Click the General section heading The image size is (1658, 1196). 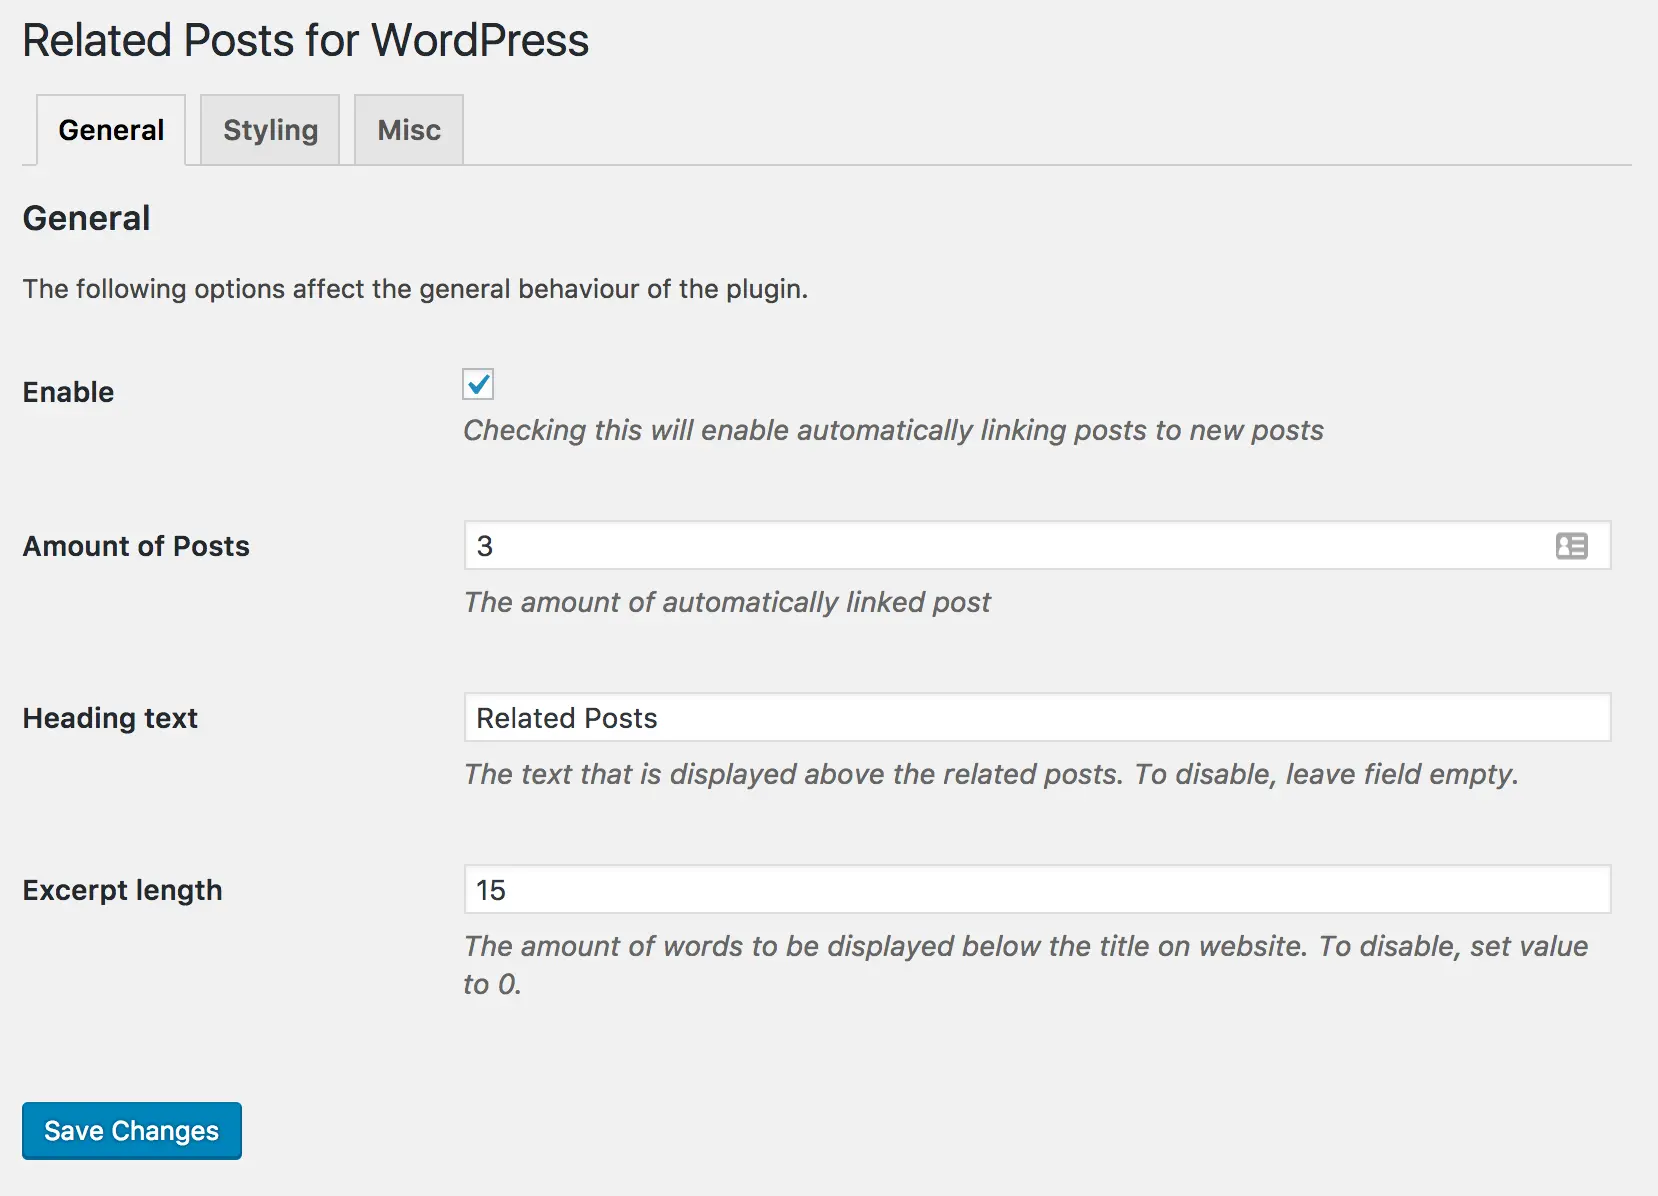[x=86, y=218]
